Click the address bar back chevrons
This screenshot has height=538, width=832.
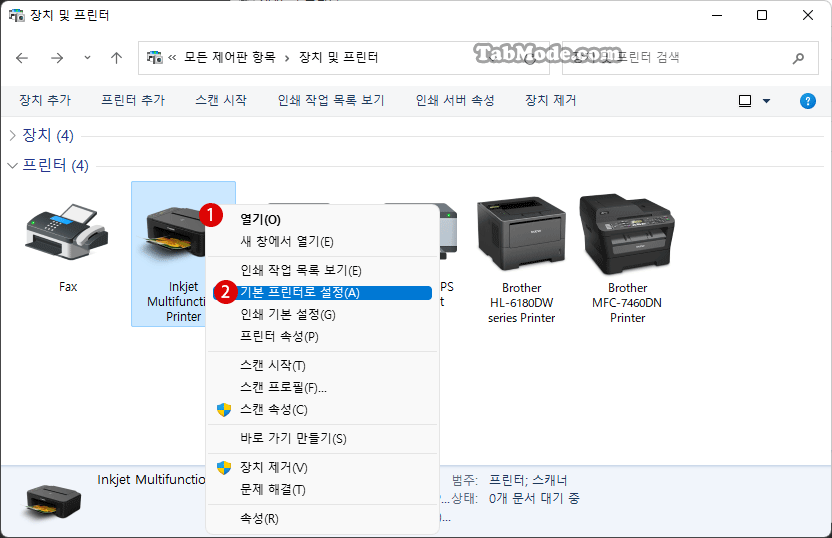[172, 57]
